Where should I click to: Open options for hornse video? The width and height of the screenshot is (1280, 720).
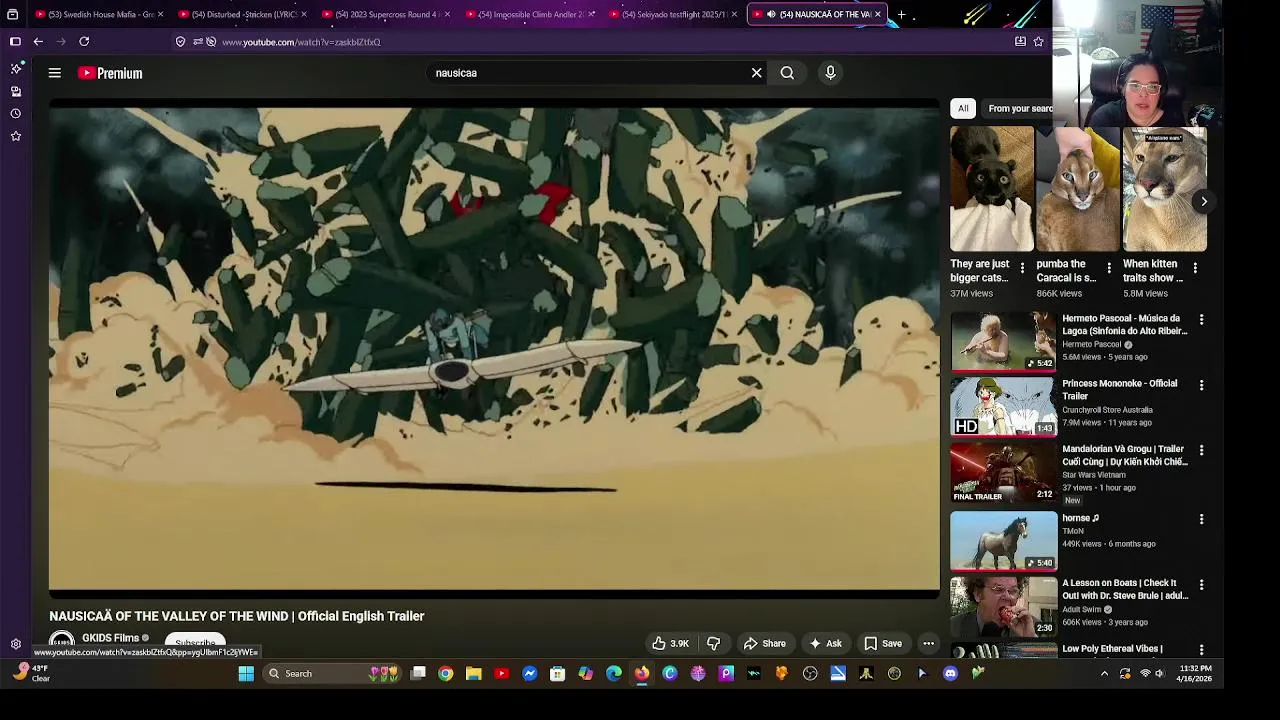pos(1202,520)
